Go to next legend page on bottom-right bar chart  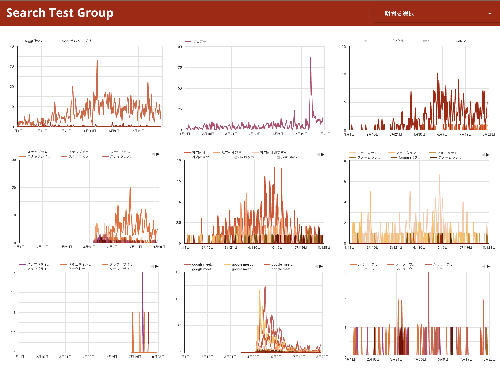(488, 266)
